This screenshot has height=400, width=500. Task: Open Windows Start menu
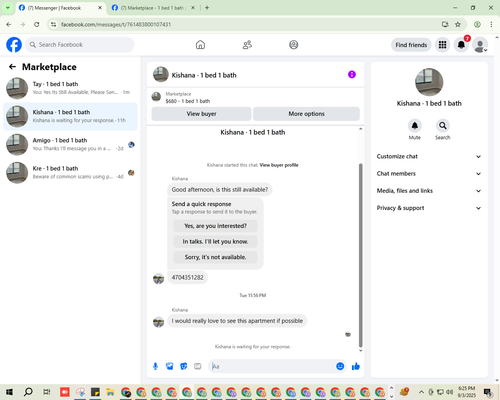coord(9,392)
